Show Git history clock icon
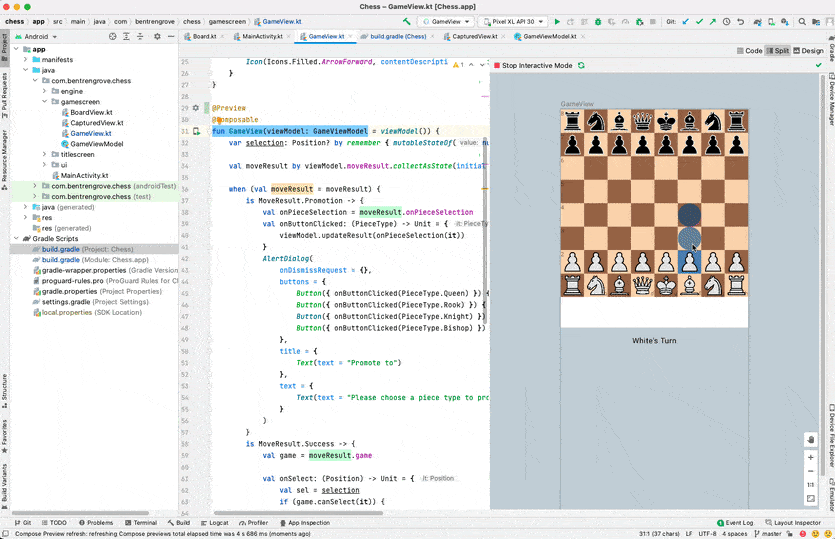835x539 pixels. click(727, 21)
